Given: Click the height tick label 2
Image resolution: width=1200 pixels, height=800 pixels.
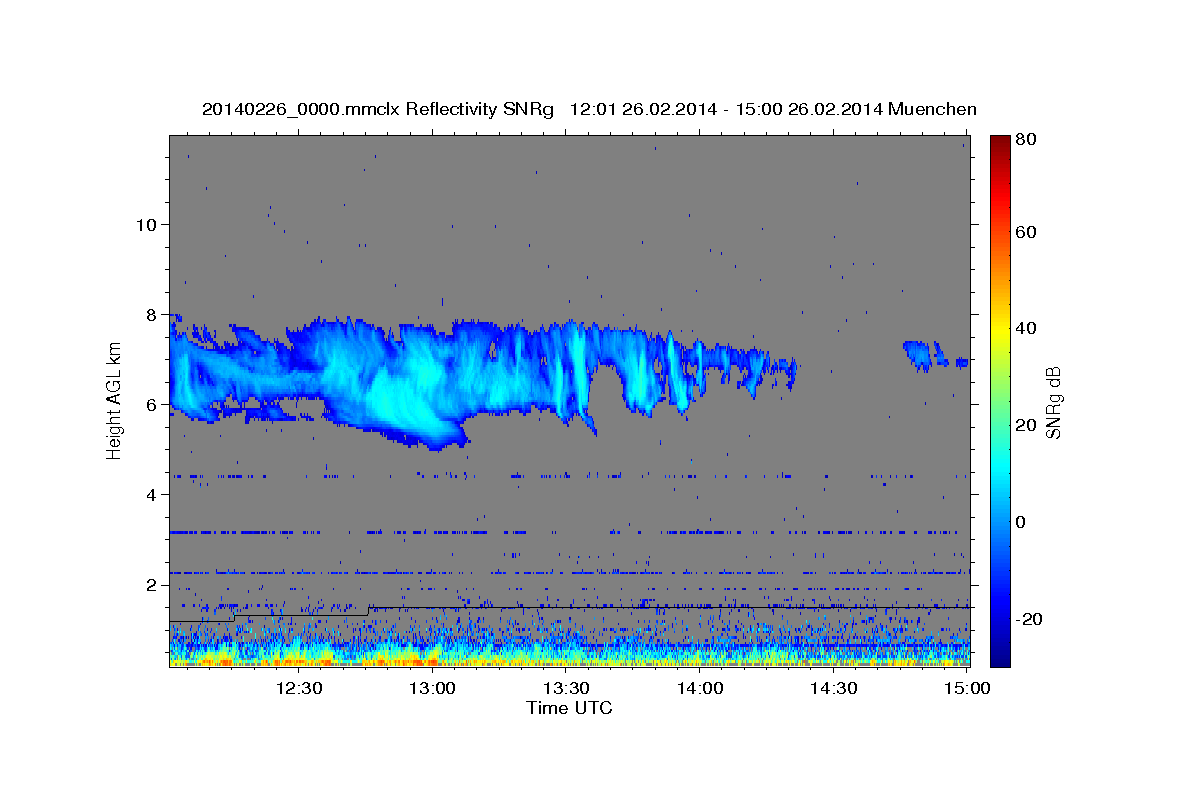Looking at the screenshot, I should click(152, 584).
